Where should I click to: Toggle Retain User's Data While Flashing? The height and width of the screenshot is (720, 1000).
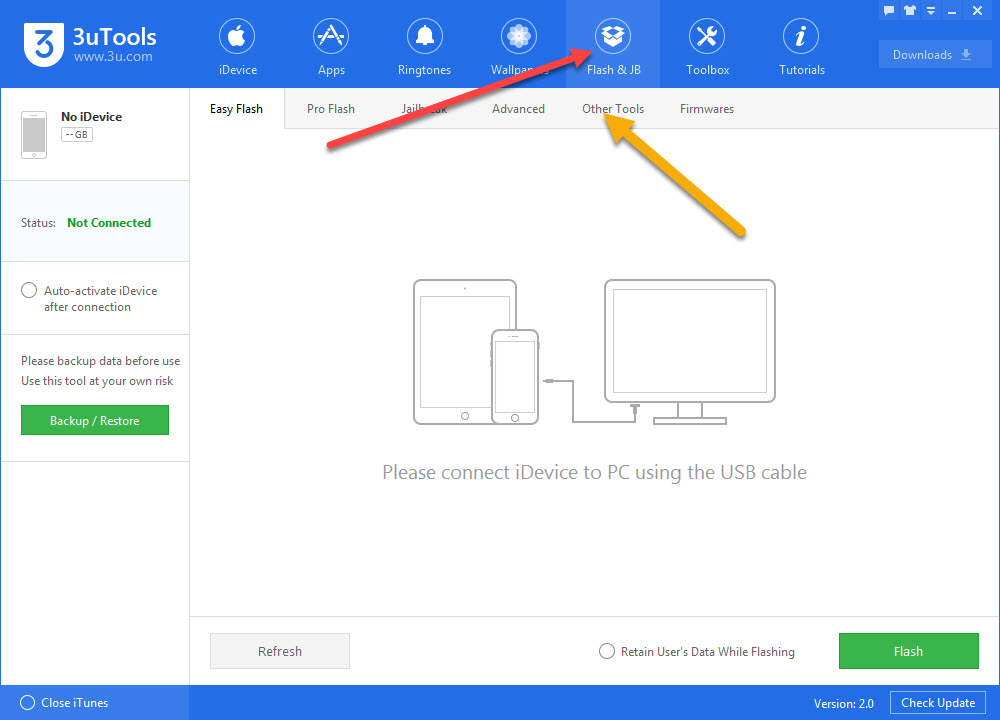tap(607, 651)
